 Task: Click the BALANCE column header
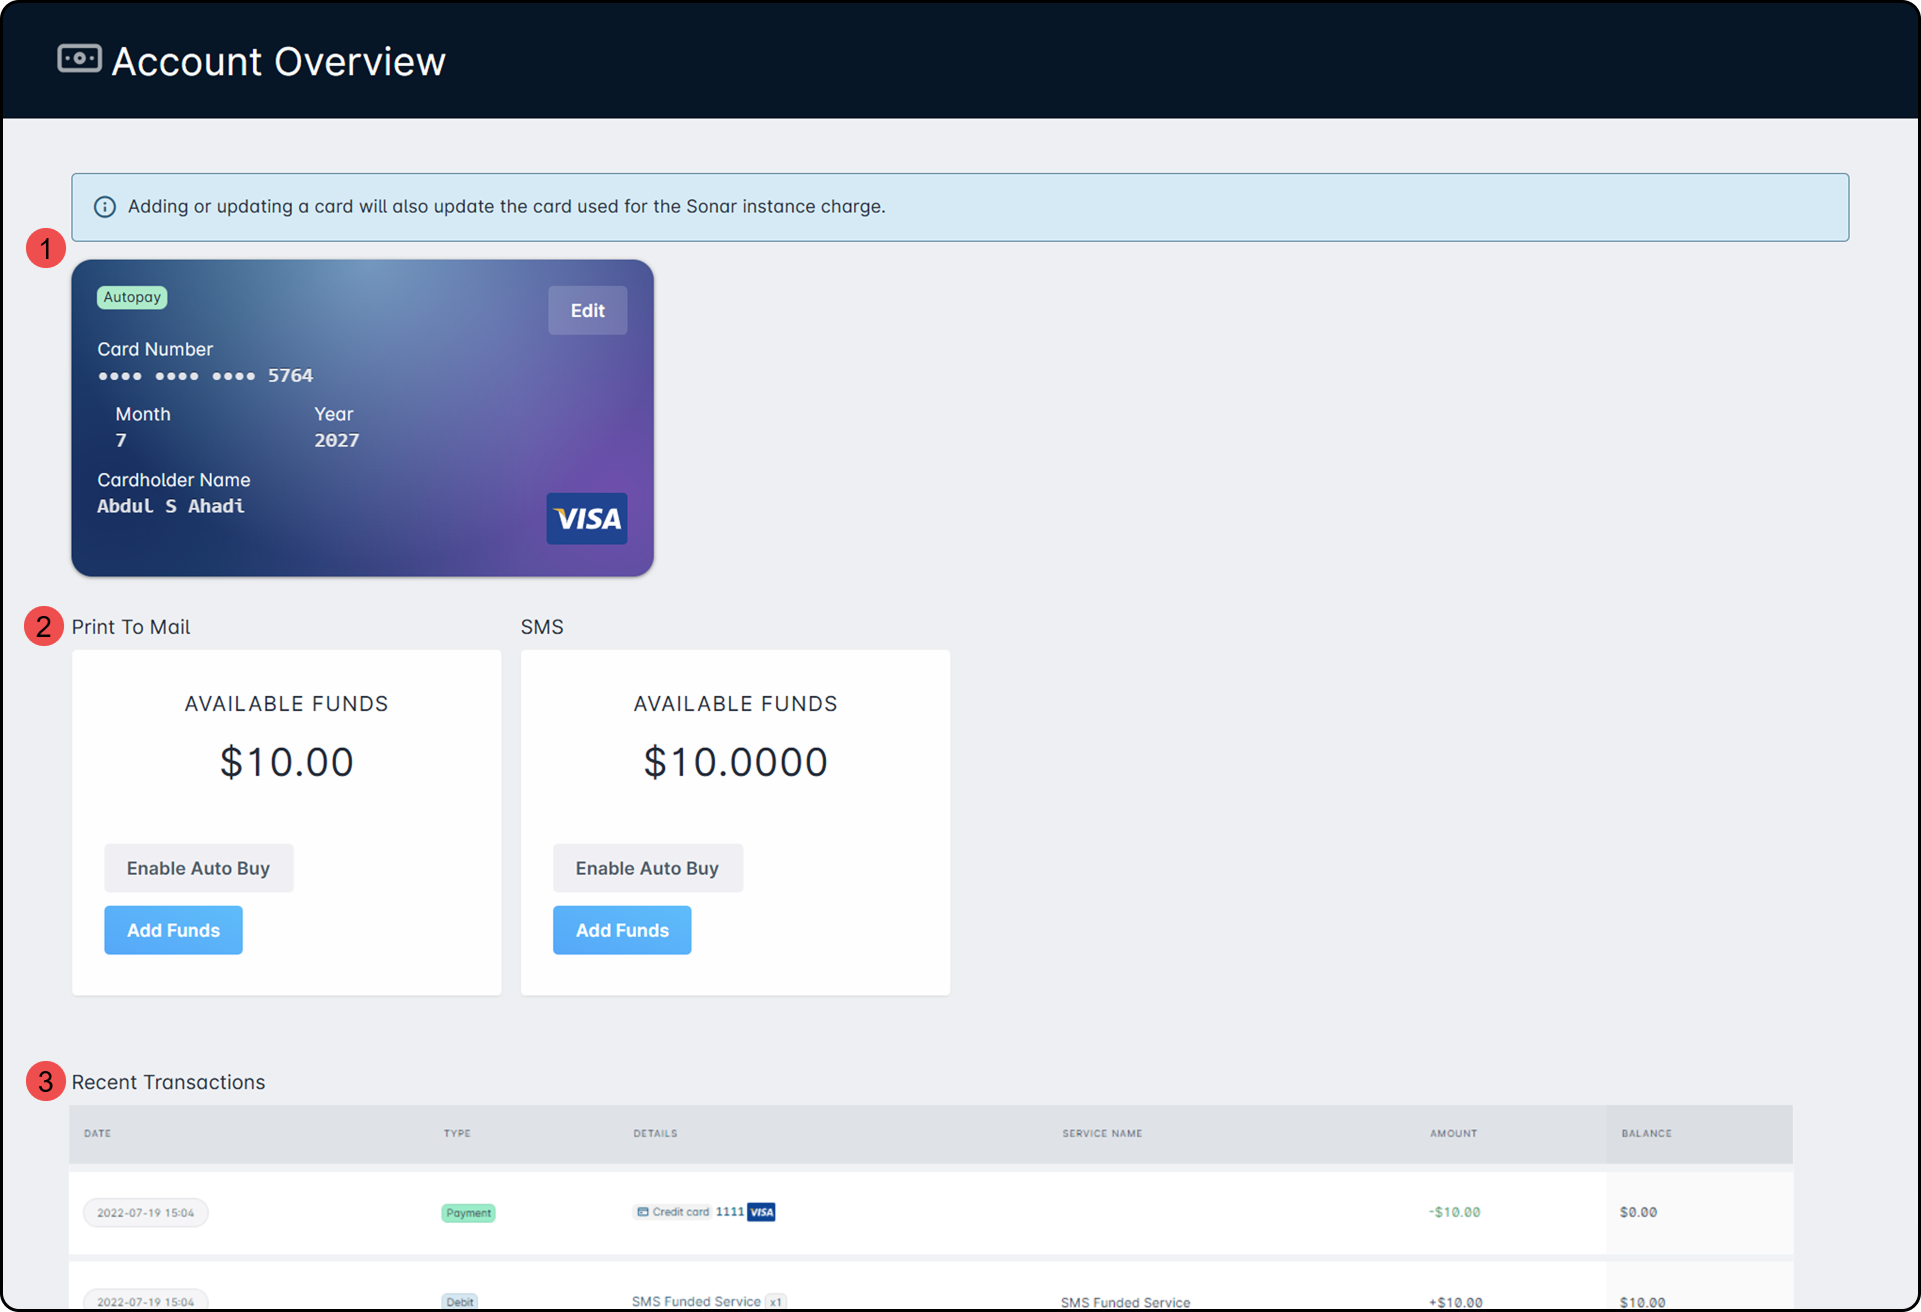[1646, 1133]
